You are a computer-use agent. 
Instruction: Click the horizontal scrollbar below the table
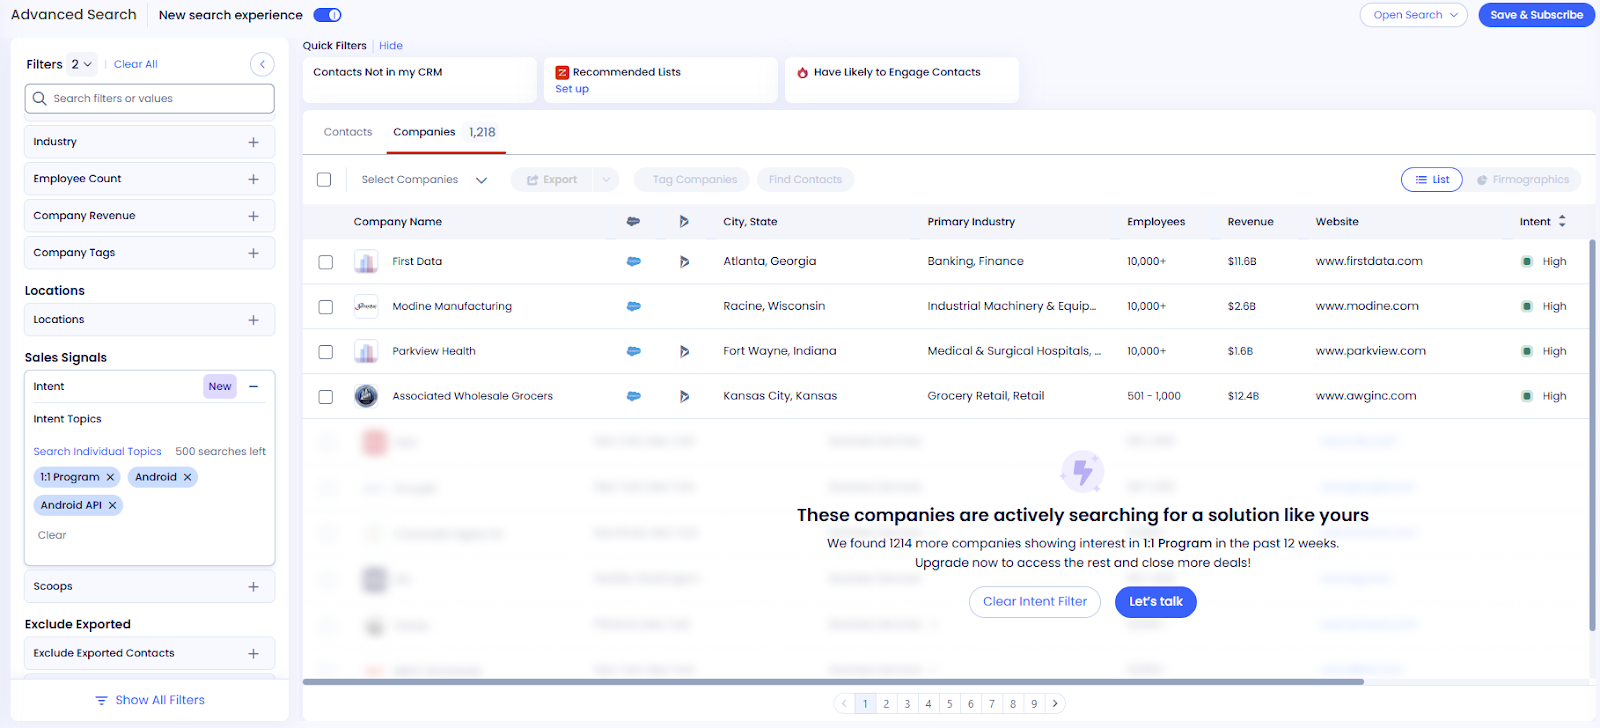click(x=833, y=682)
